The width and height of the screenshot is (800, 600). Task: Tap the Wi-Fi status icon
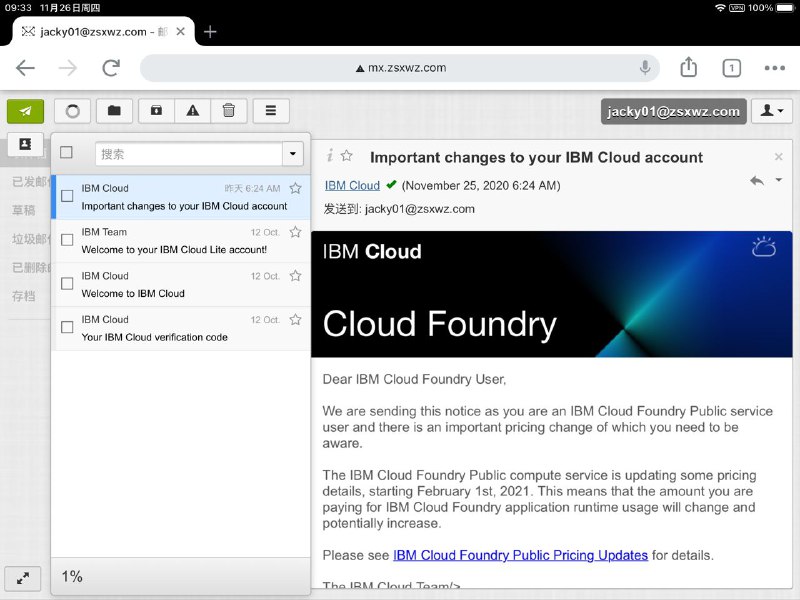(720, 8)
